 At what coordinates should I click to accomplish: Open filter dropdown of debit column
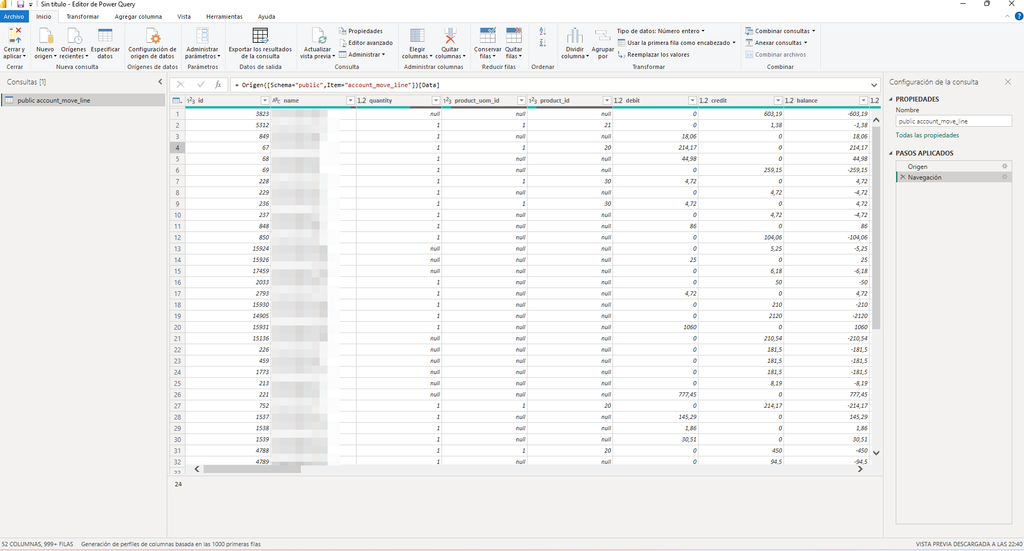(692, 101)
